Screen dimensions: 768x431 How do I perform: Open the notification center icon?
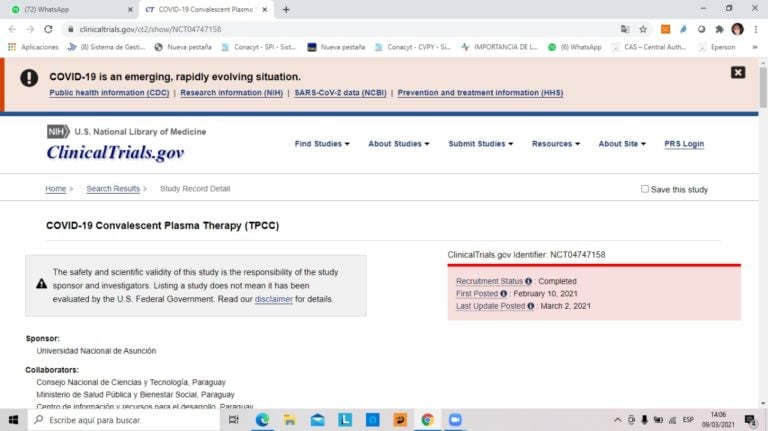click(750, 420)
